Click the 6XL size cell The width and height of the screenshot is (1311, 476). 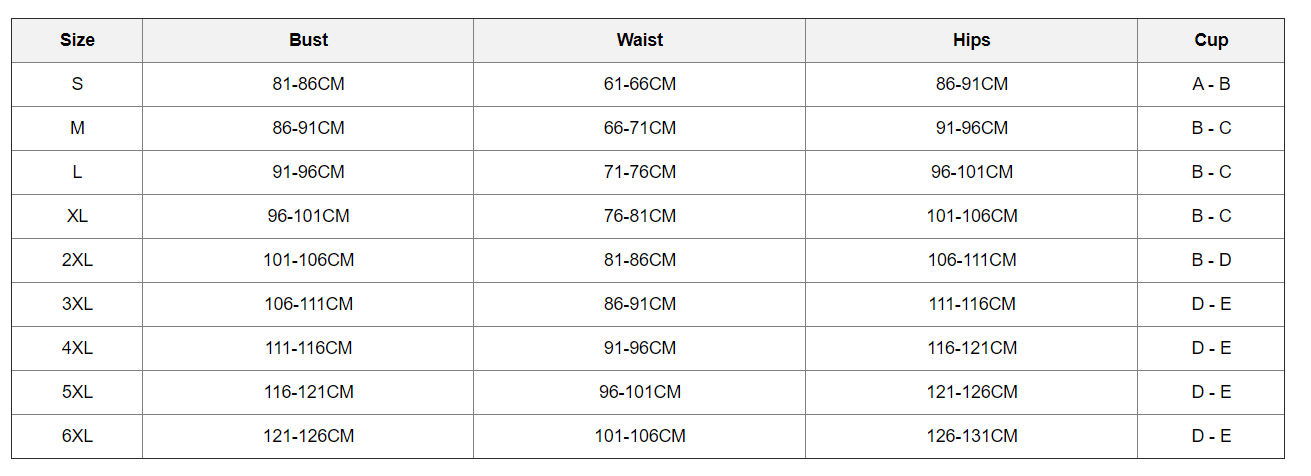pyautogui.click(x=77, y=436)
